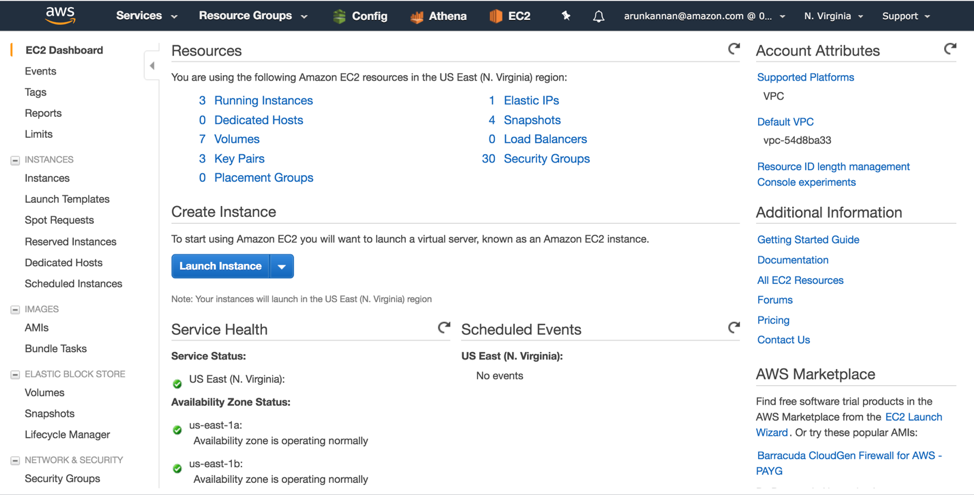Screen dimensions: 974x495
Task: Open the Launch Instance dropdown arrow
Action: coord(281,266)
